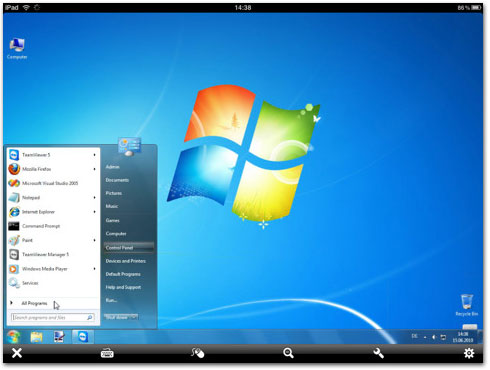Open Microsoft Visual Studio 2005 entry

53,183
